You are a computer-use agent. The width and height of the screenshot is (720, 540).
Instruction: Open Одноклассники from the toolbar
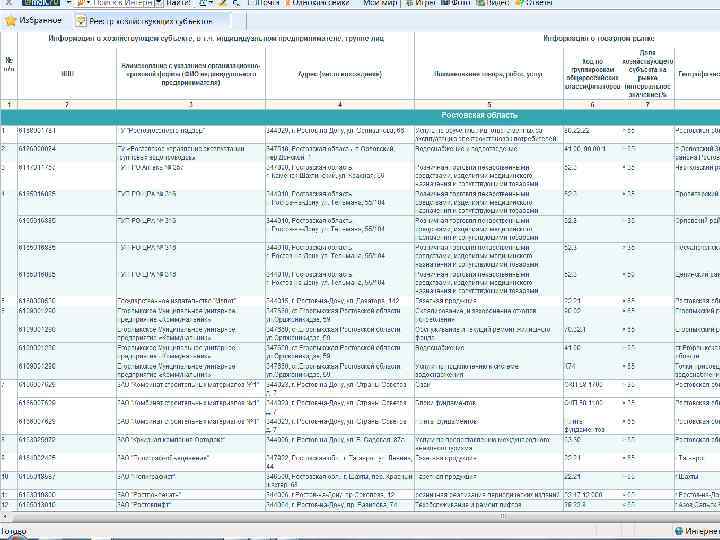coord(318,4)
